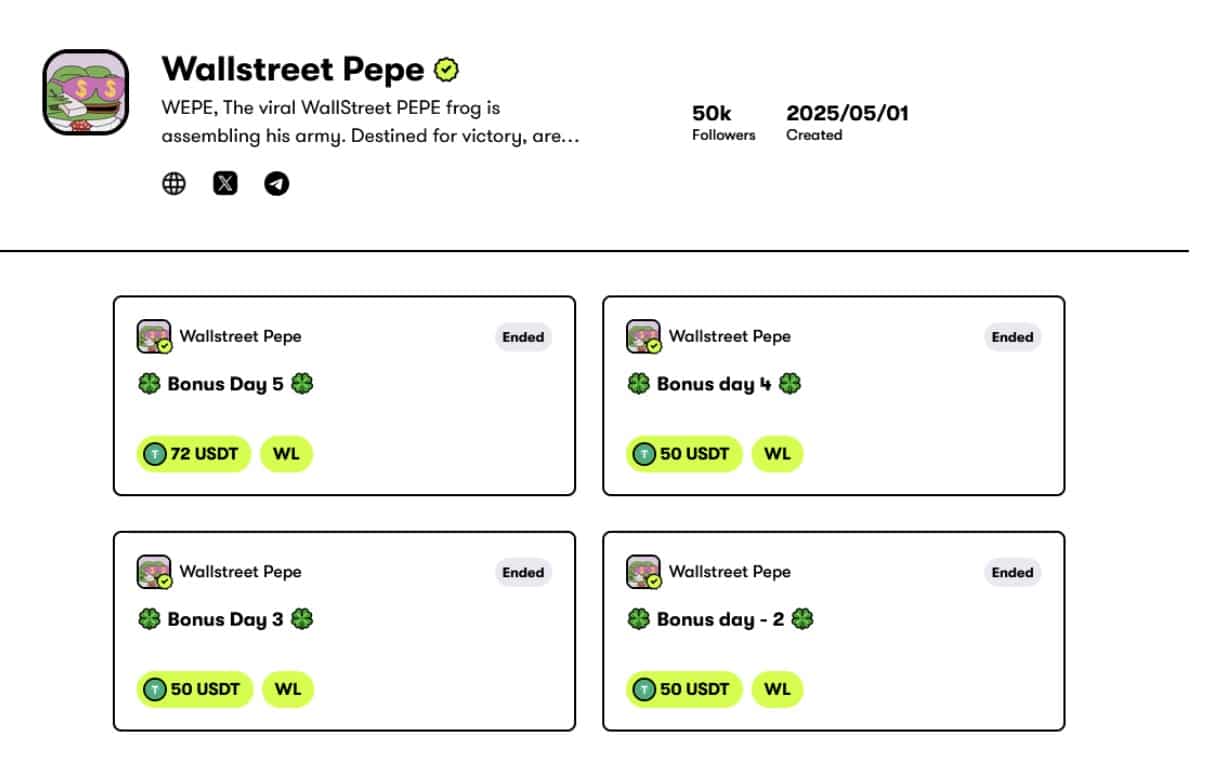
Task: Click the verified badge beside Wallstreet Pepe title
Action: (x=446, y=69)
